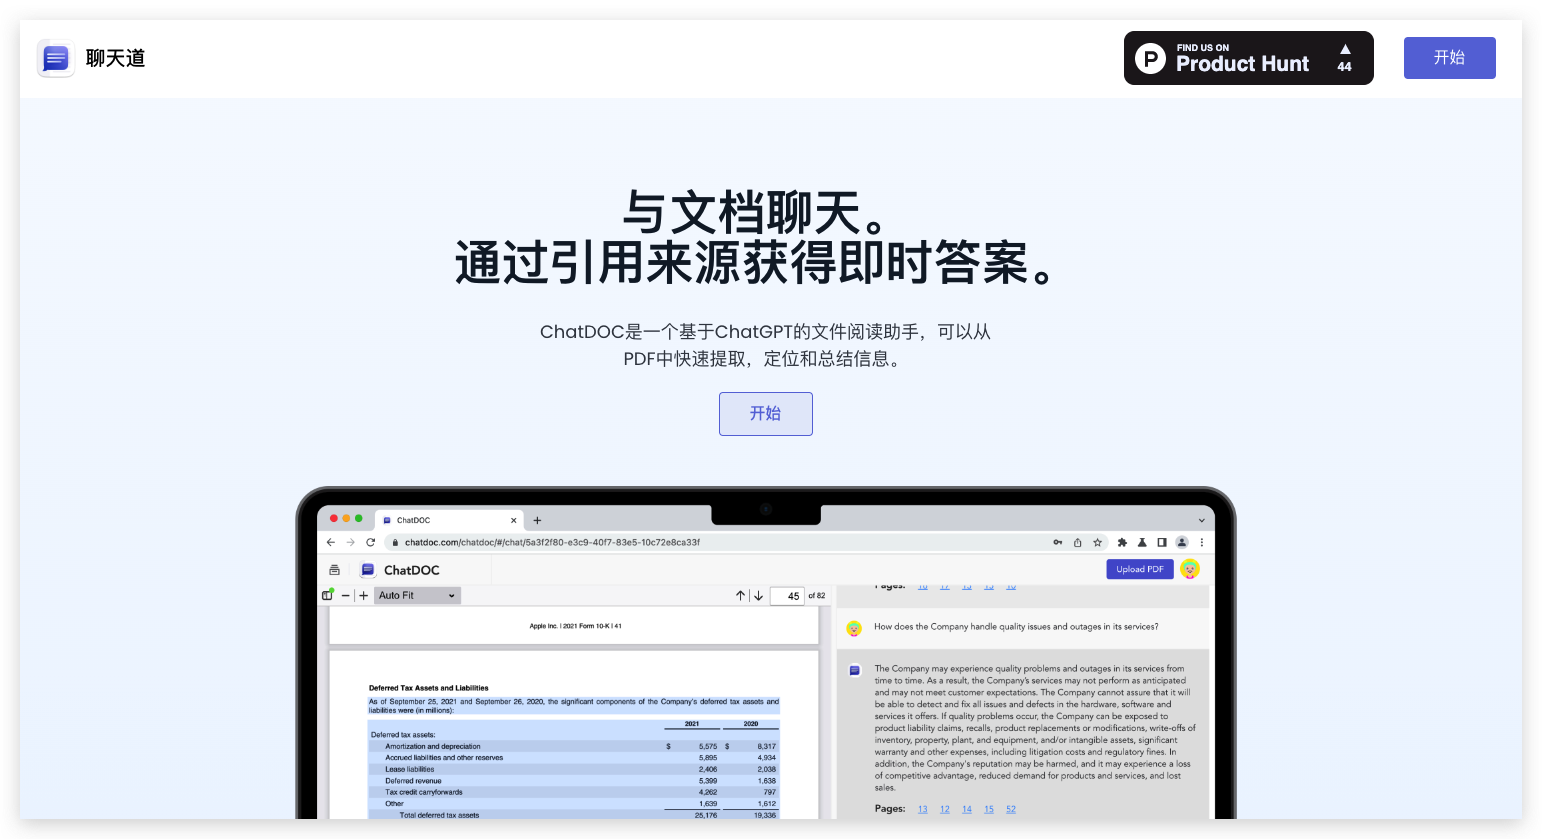Click the document list icon beside ChatDOC logo
Viewport: 1542px width, 839px height.
[334, 570]
